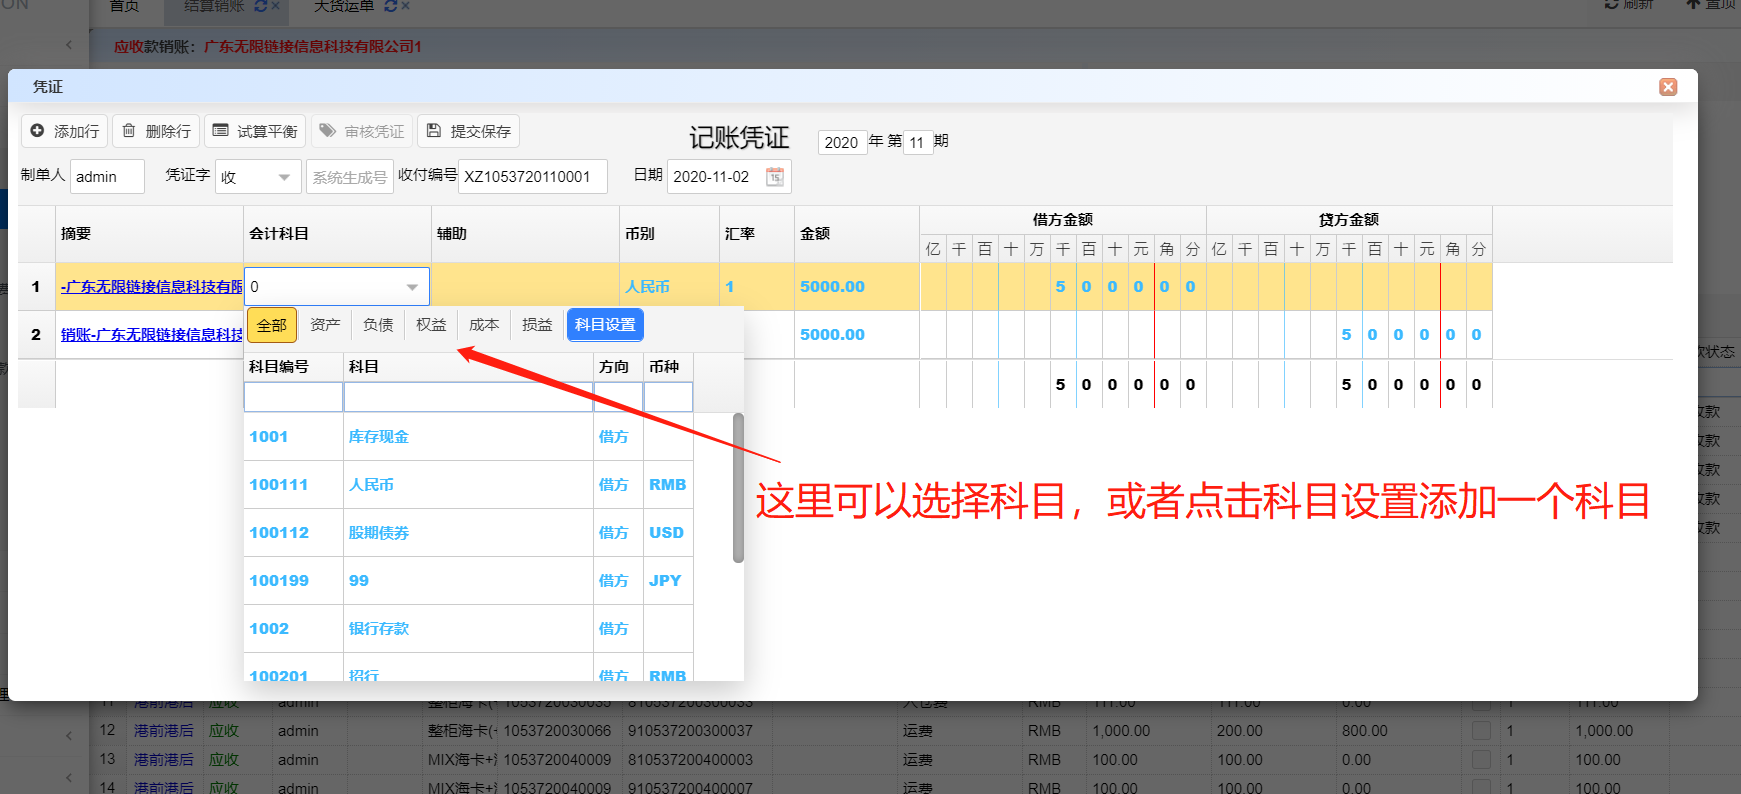Switch to the 大货运单 background tab
Viewport: 1741px width, 794px height.
coord(344,6)
